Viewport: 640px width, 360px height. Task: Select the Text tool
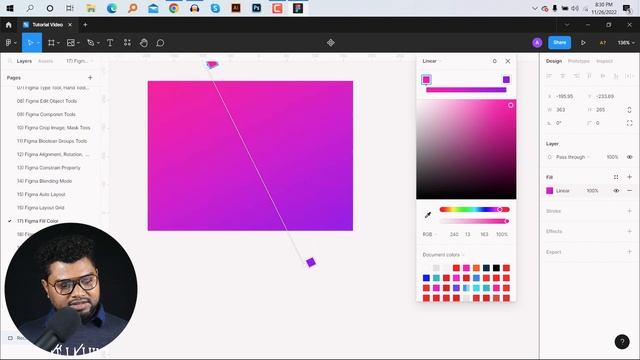[110, 42]
